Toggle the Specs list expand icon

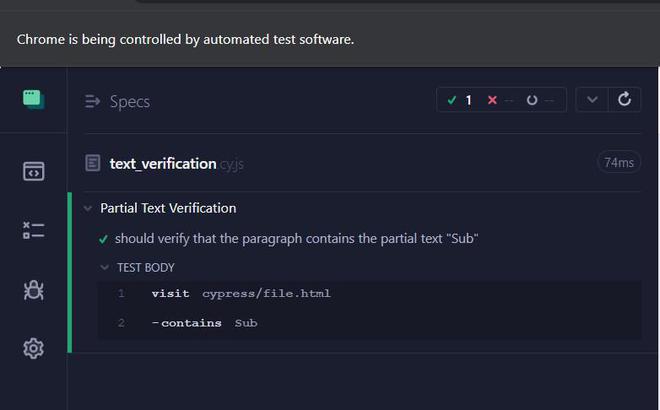[93, 101]
